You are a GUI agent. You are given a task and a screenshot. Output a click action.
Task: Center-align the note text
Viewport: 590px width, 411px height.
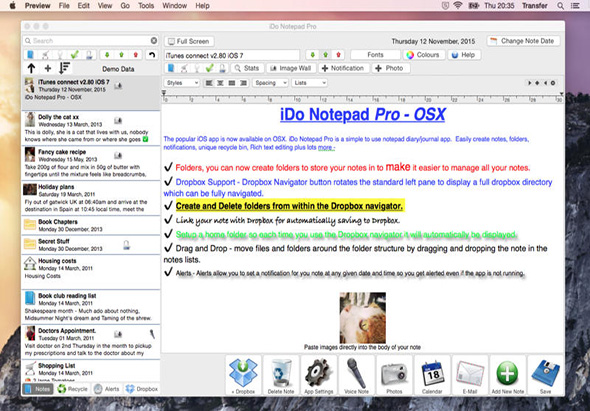pos(220,83)
